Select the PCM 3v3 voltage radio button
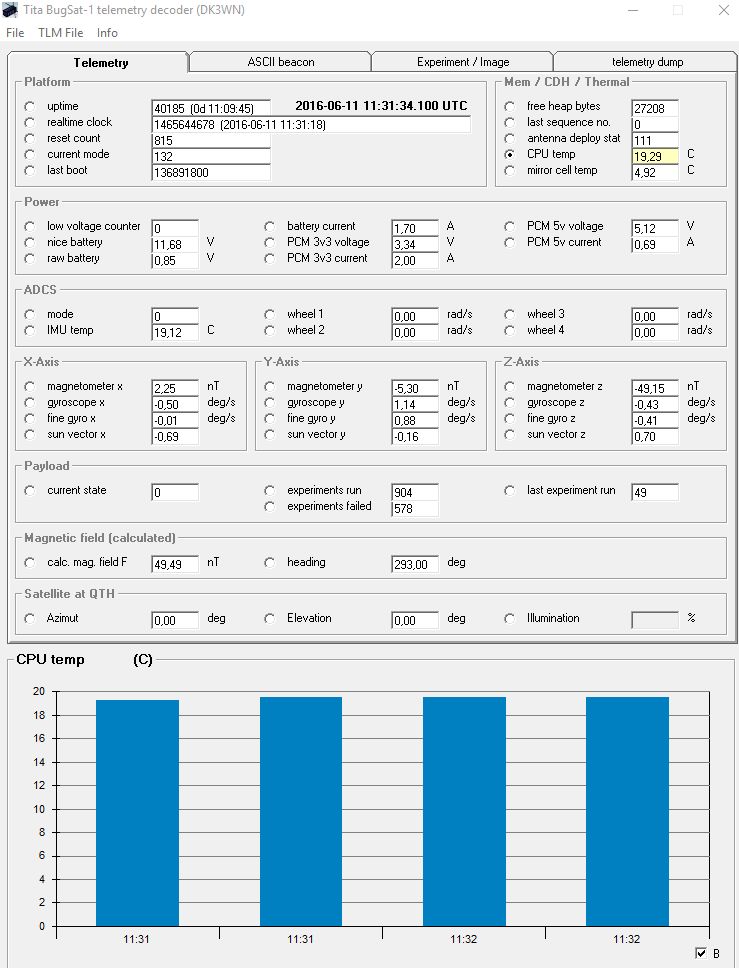The width and height of the screenshot is (739, 968). (x=269, y=243)
